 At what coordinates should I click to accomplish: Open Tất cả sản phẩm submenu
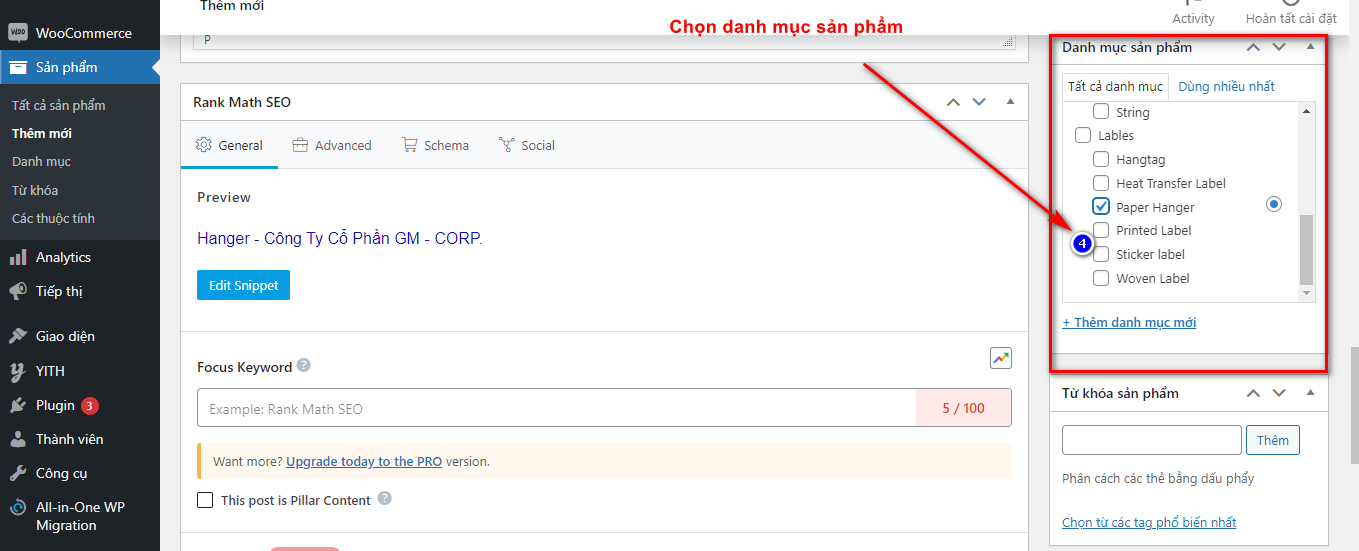point(58,105)
